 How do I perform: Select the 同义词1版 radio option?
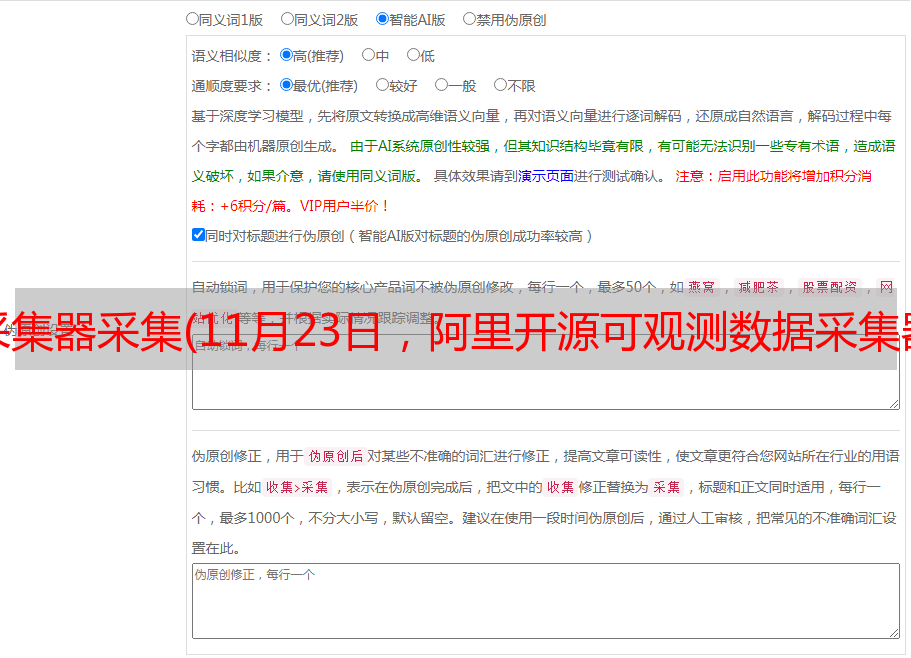coord(192,19)
